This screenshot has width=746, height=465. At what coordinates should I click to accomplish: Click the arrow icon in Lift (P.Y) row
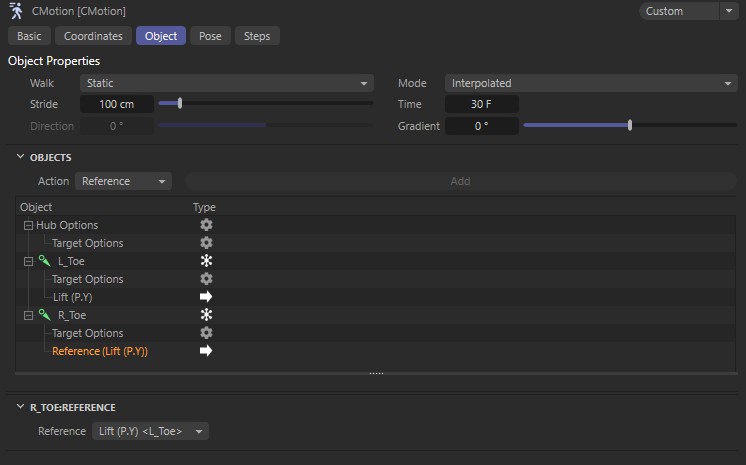tap(206, 297)
